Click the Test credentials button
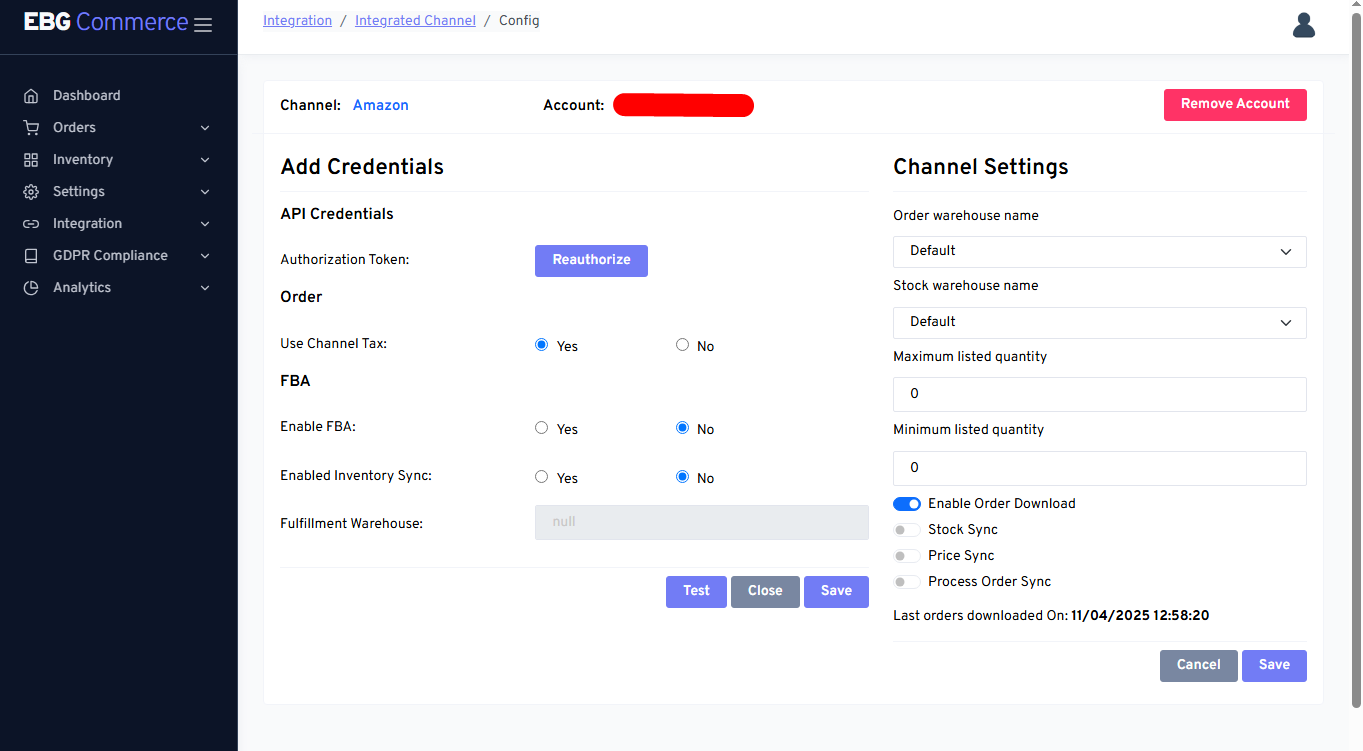The image size is (1363, 751). click(x=696, y=591)
